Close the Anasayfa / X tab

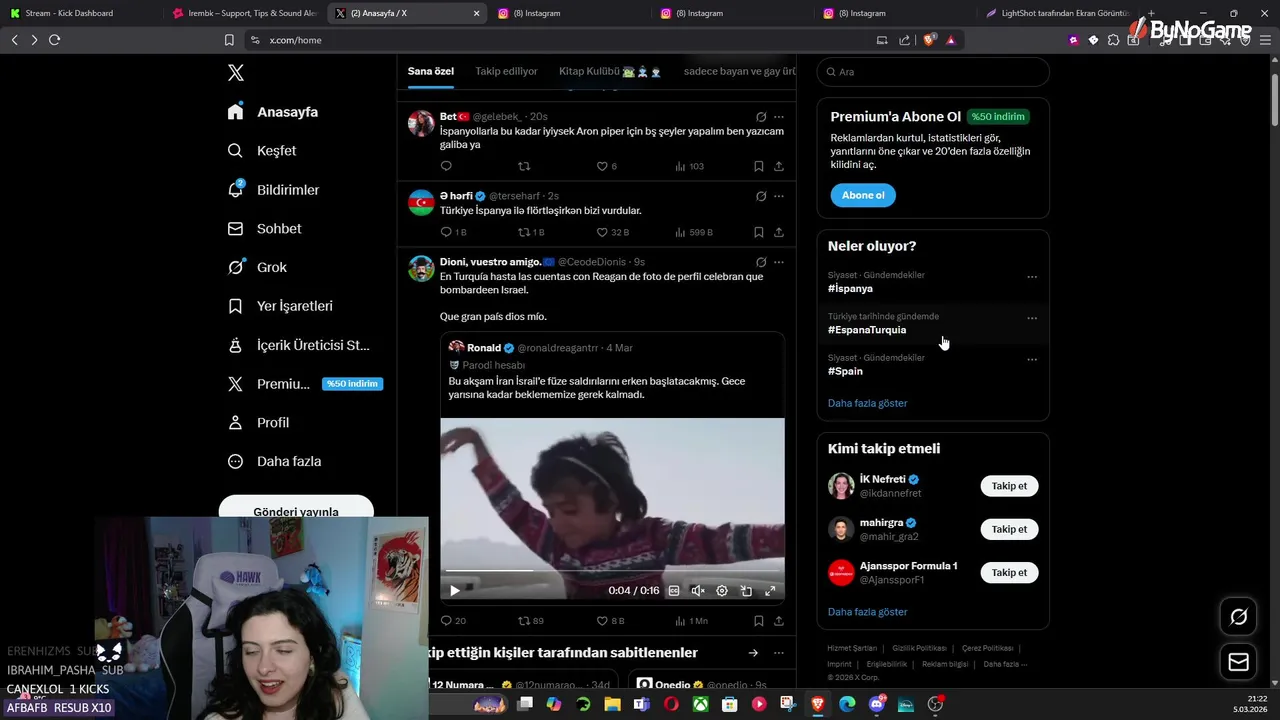coord(476,13)
